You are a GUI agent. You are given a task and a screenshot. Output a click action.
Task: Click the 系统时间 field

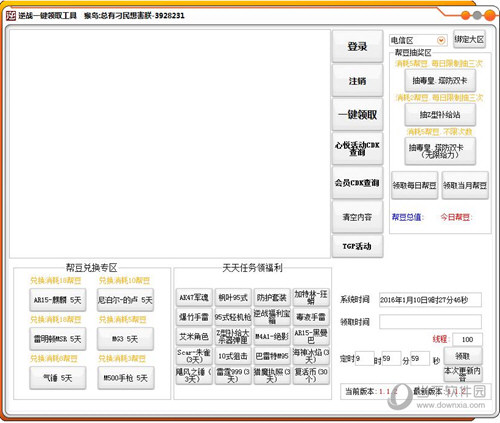(430, 300)
